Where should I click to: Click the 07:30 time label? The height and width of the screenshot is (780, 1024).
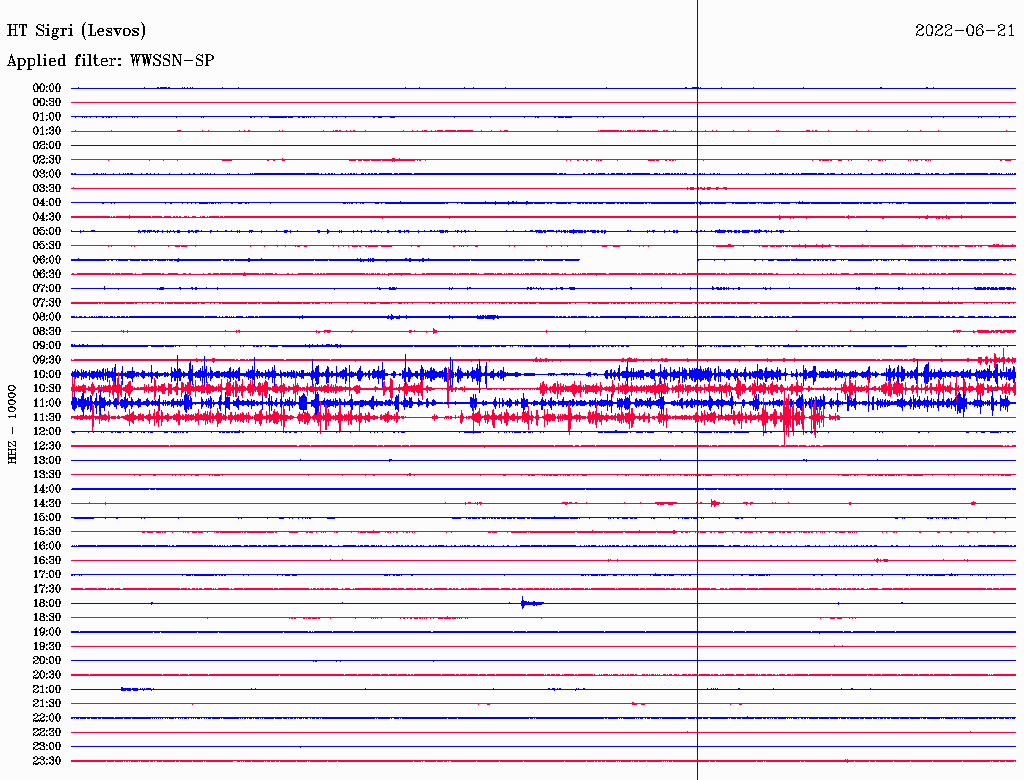[47, 302]
